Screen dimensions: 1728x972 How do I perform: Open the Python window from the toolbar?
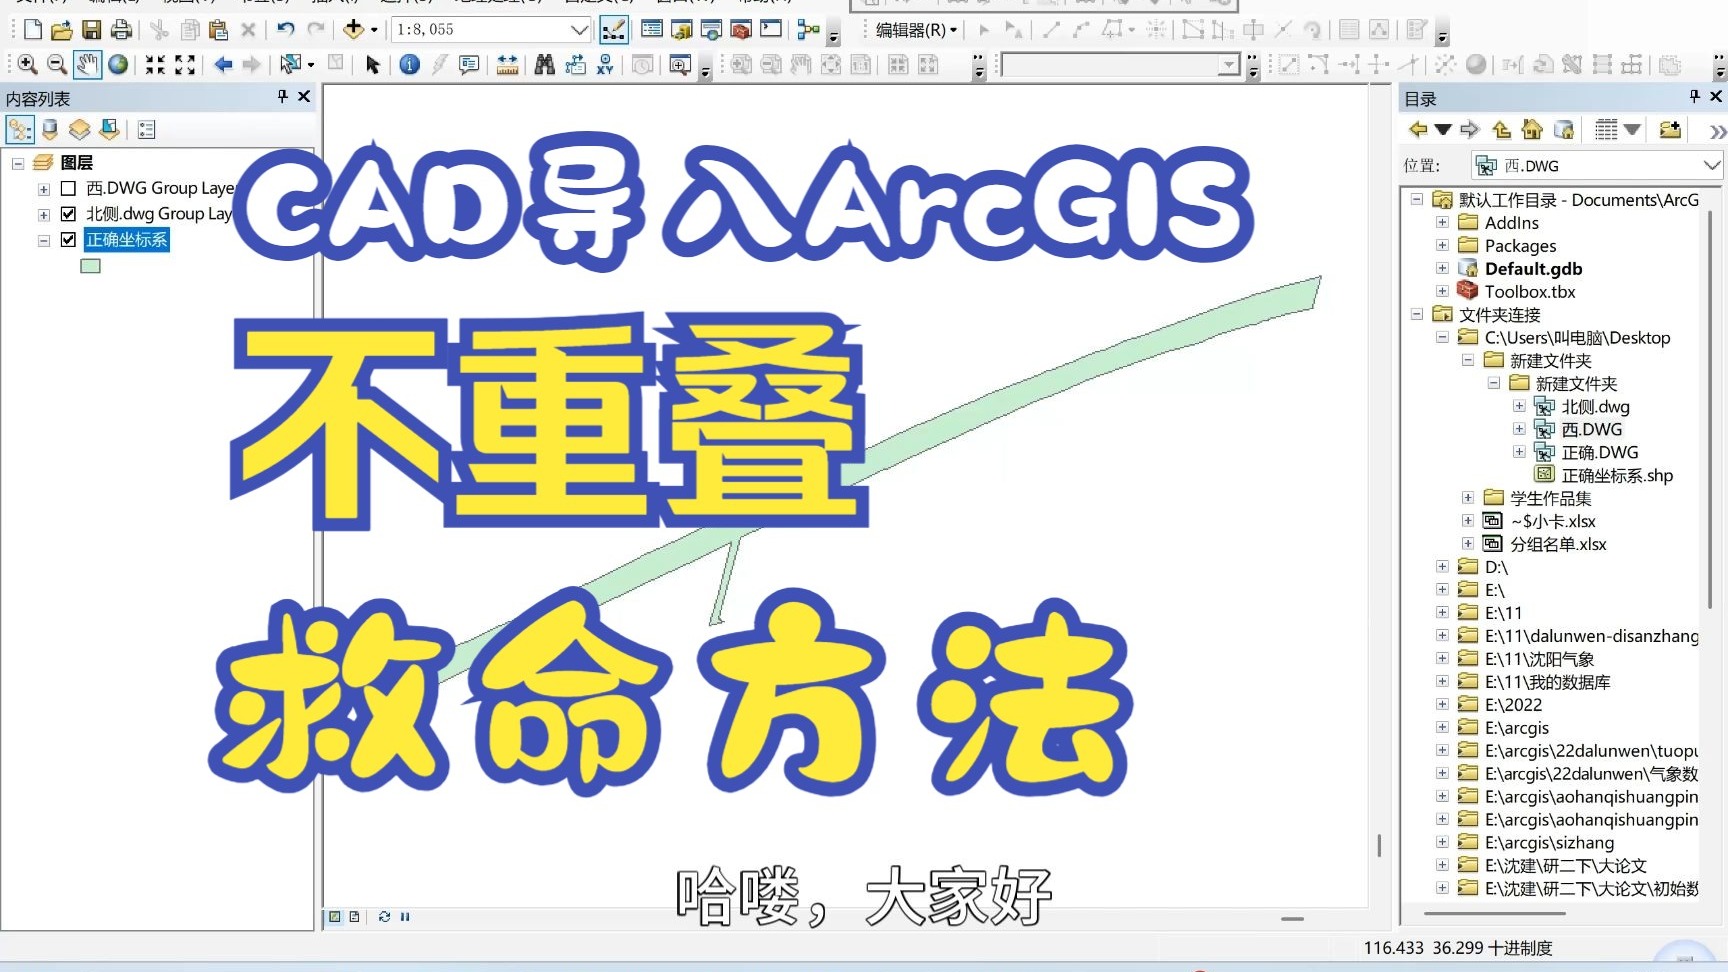pyautogui.click(x=768, y=30)
